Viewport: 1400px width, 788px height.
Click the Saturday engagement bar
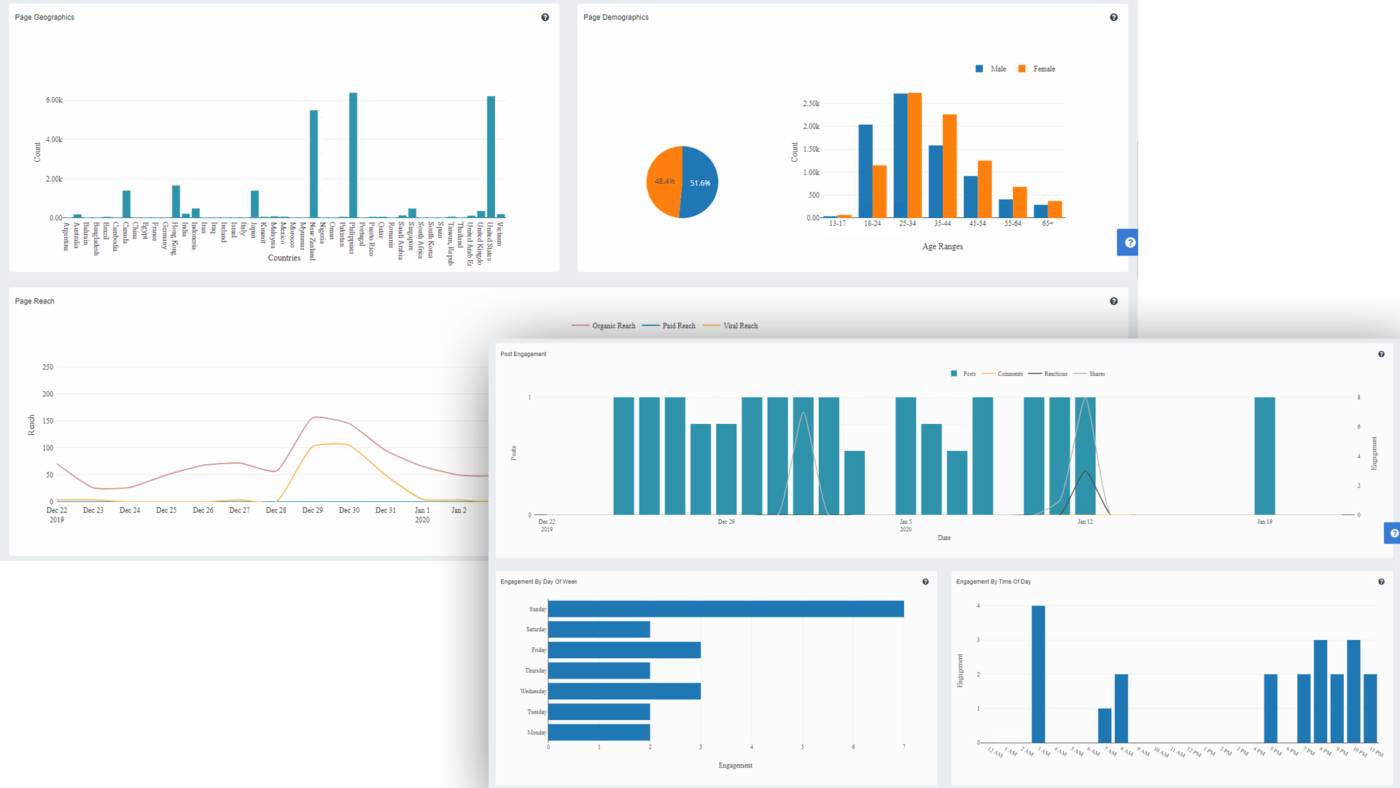click(599, 629)
